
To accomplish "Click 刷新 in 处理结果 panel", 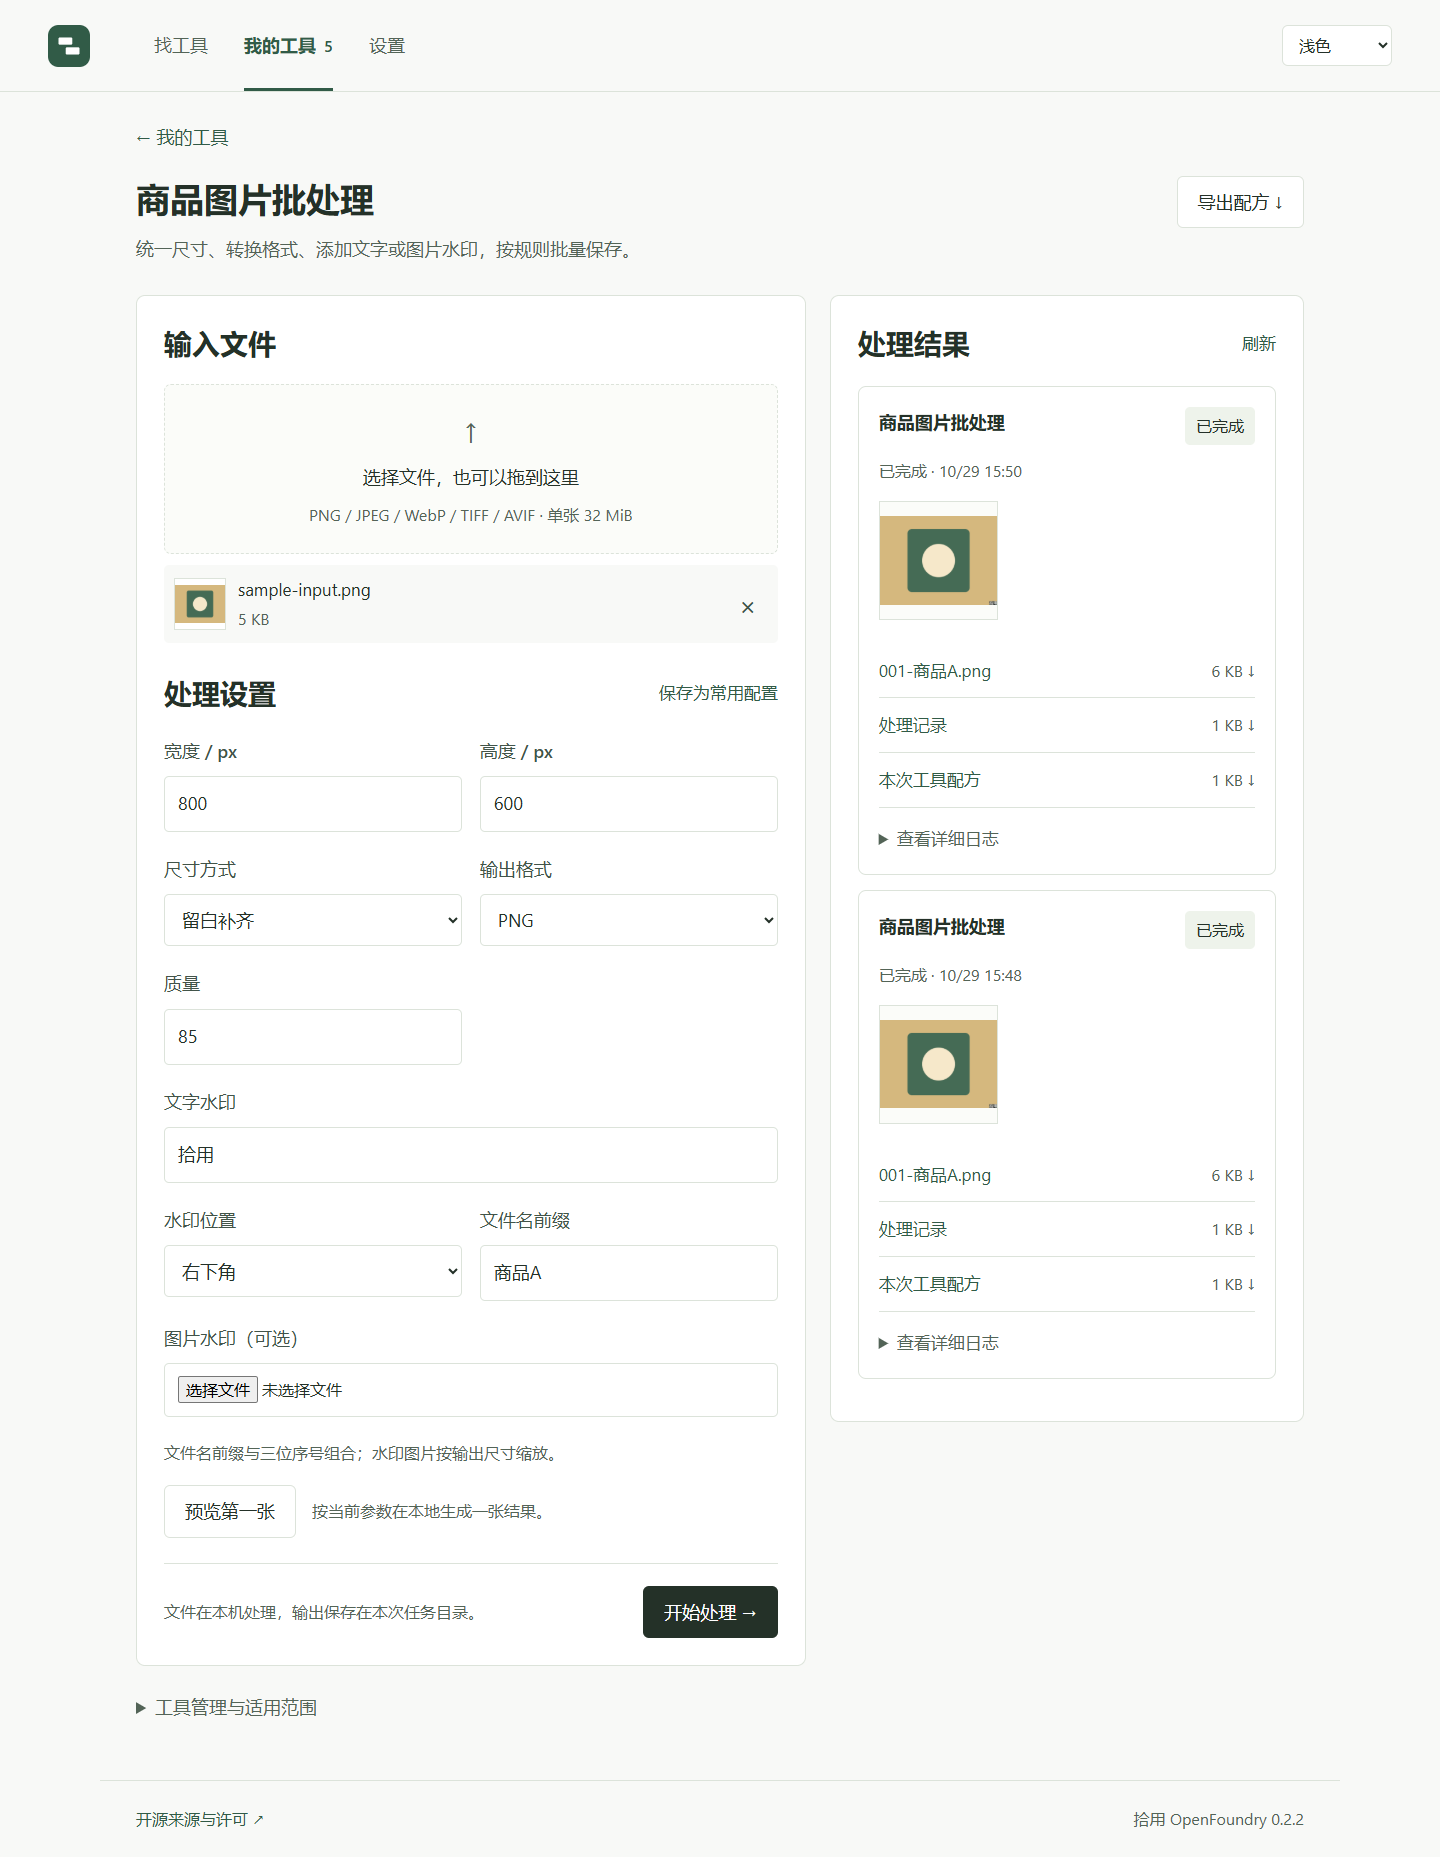I will coord(1259,344).
